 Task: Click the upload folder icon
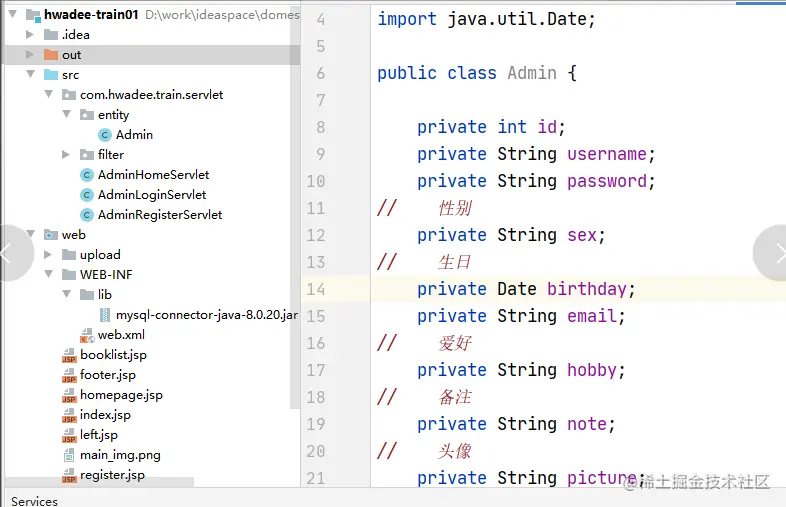[69, 255]
